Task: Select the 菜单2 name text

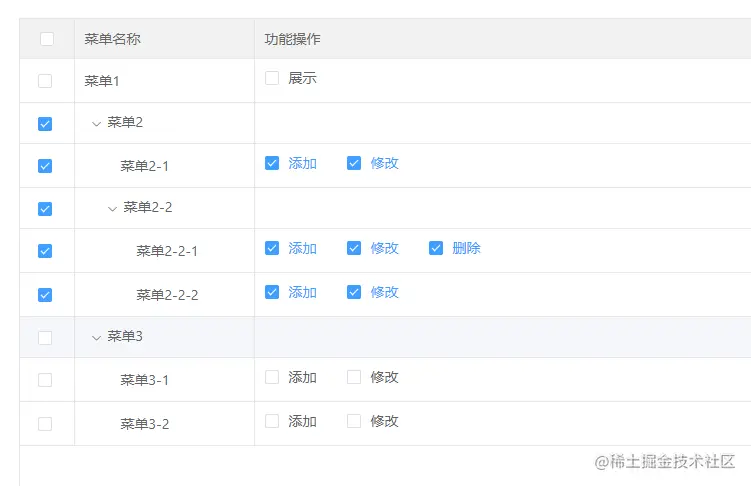Action: [125, 123]
